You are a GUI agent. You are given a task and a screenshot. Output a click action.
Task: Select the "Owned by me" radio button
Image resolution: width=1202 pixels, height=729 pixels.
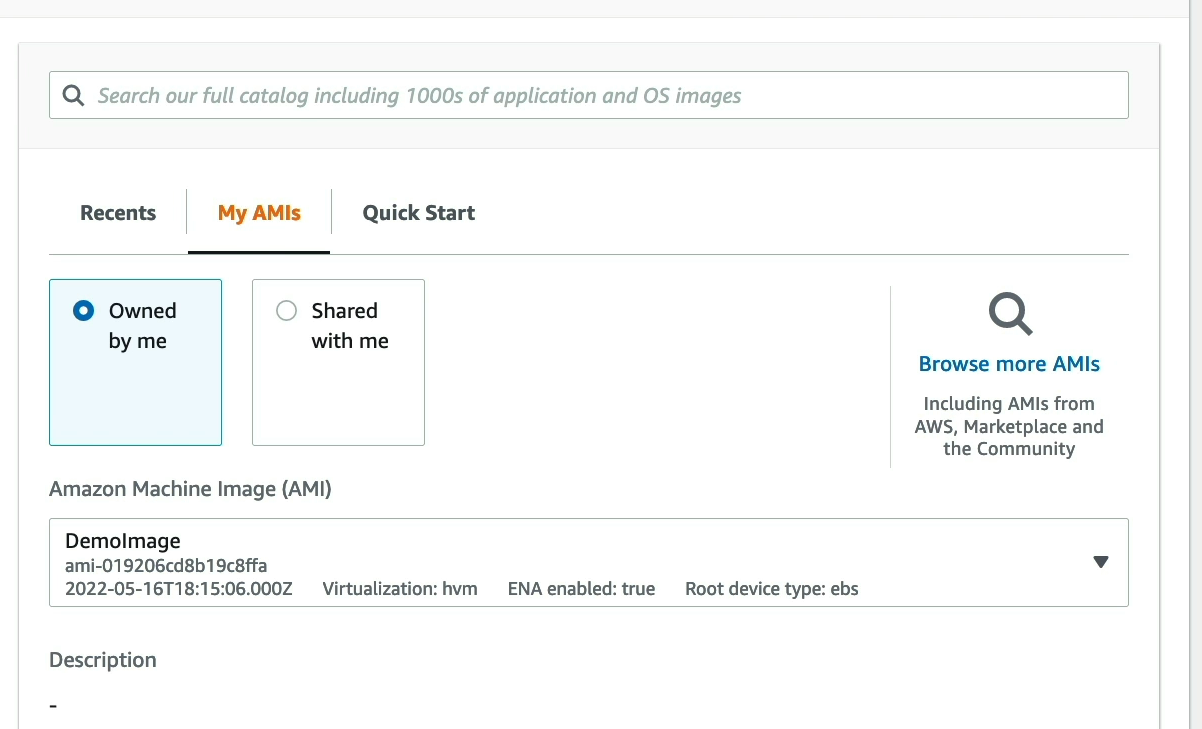coord(84,311)
